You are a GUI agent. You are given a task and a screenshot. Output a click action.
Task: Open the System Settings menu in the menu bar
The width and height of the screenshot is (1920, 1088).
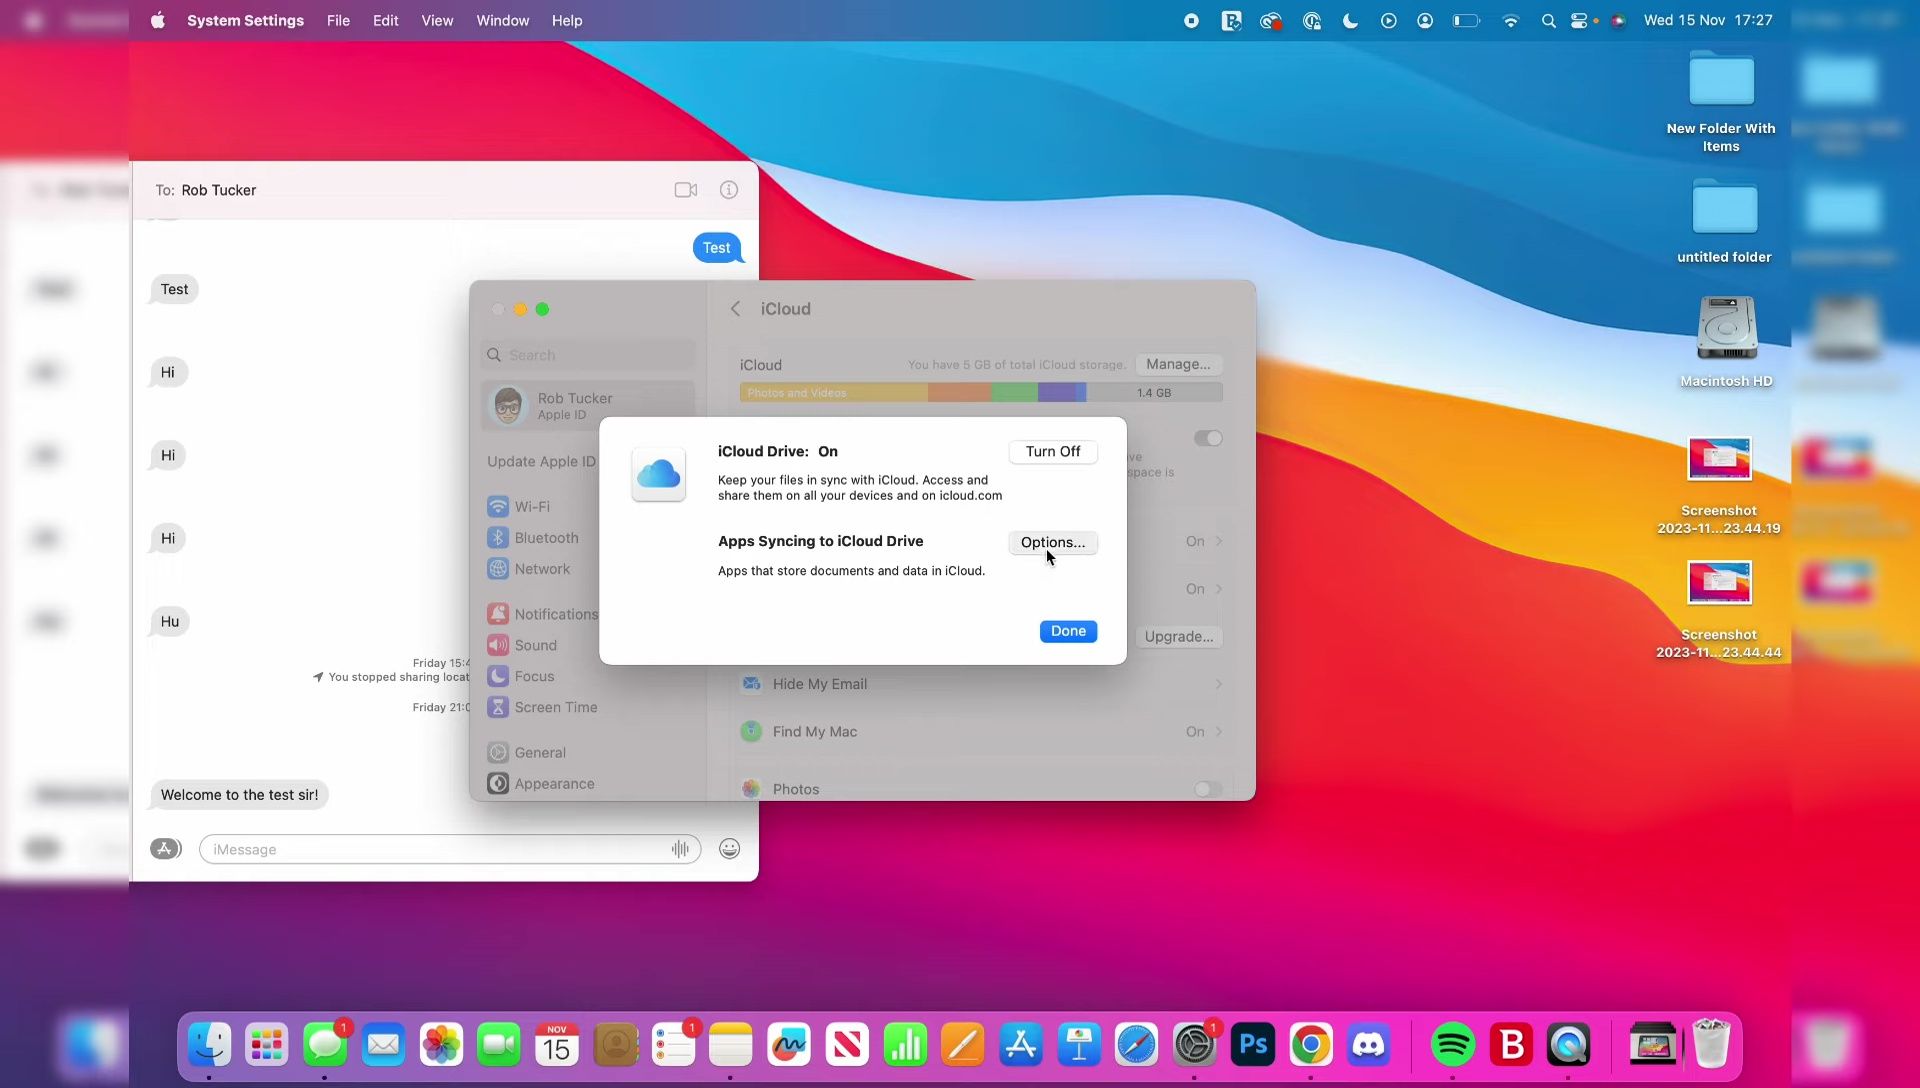pos(245,20)
